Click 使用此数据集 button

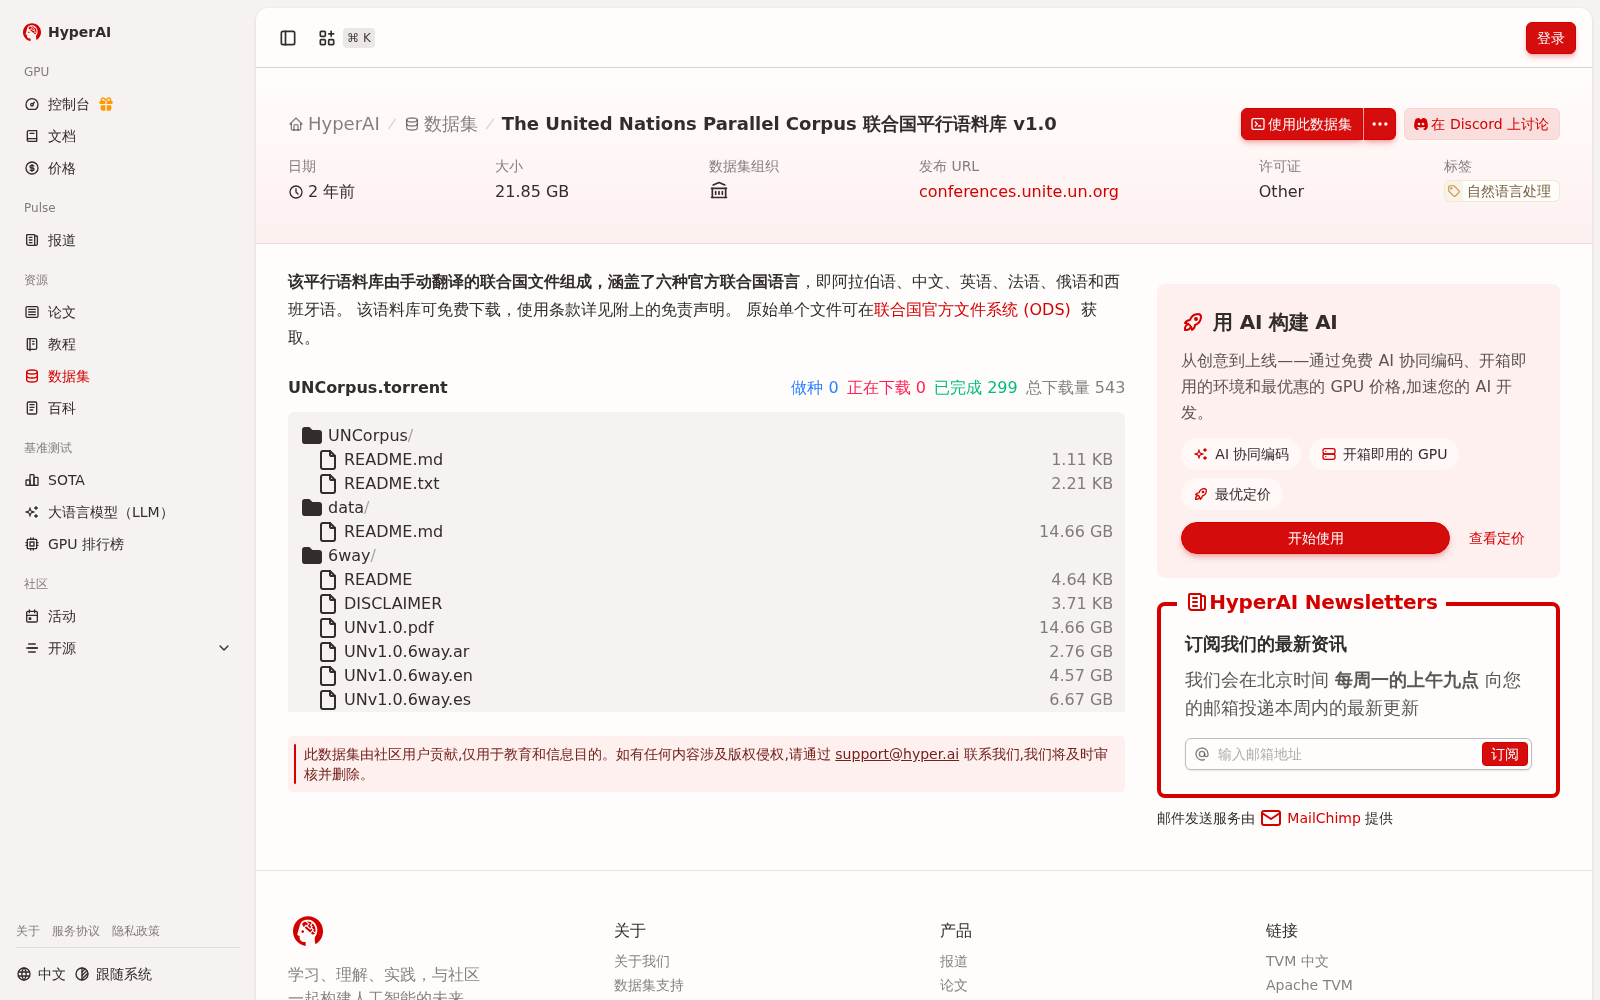[x=1302, y=124]
